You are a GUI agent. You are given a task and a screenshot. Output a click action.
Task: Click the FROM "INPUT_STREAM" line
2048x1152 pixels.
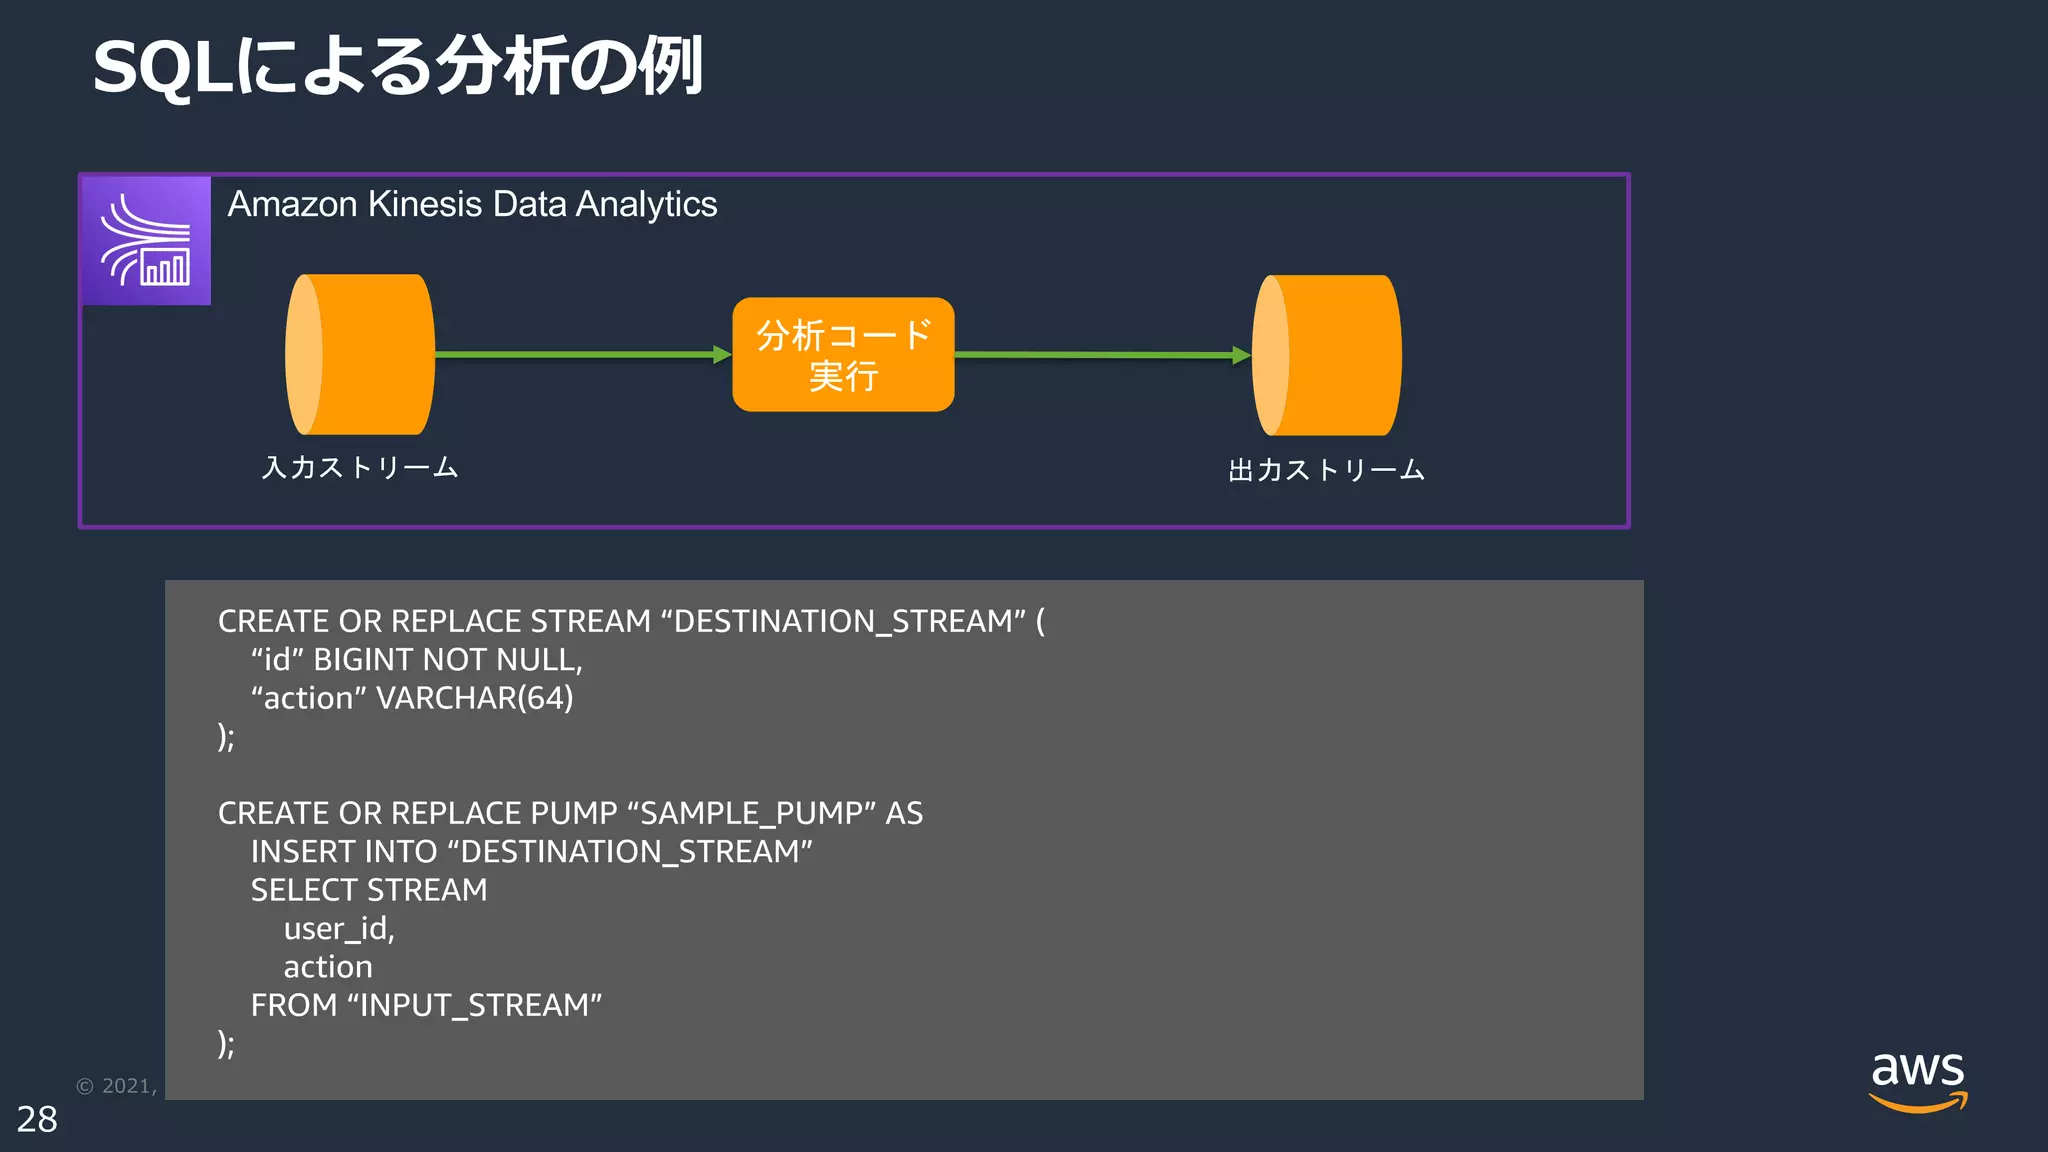pos(426,1005)
